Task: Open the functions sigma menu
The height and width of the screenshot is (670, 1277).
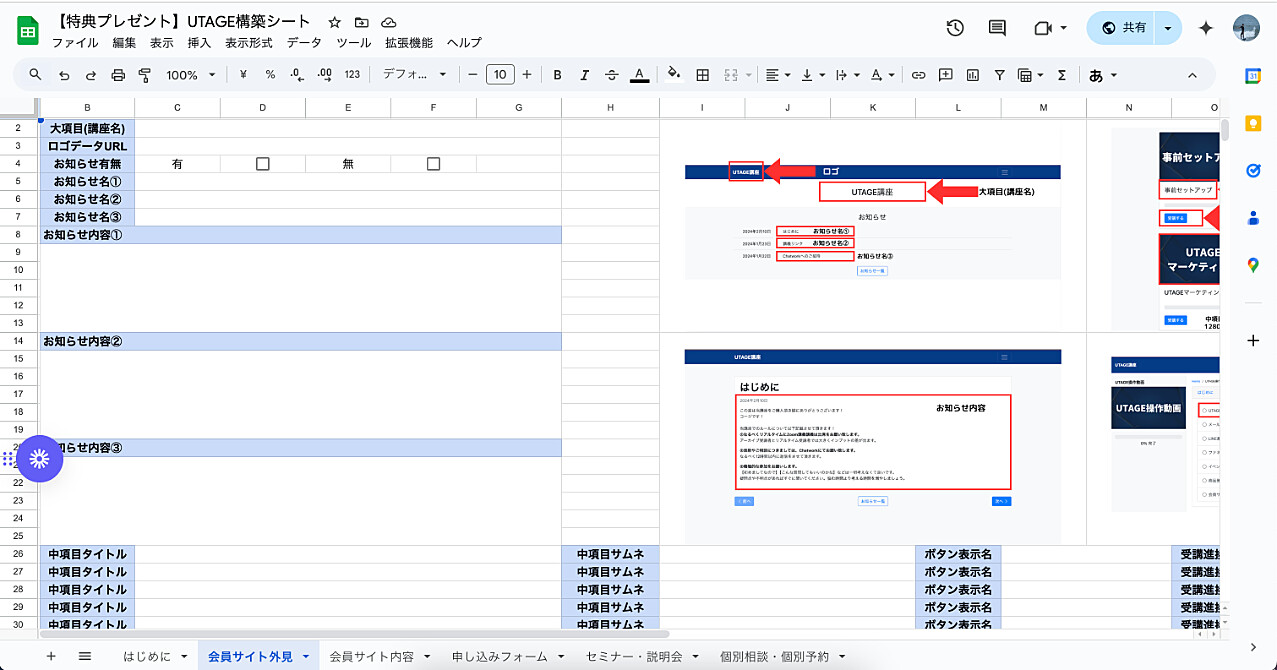Action: tap(1062, 75)
